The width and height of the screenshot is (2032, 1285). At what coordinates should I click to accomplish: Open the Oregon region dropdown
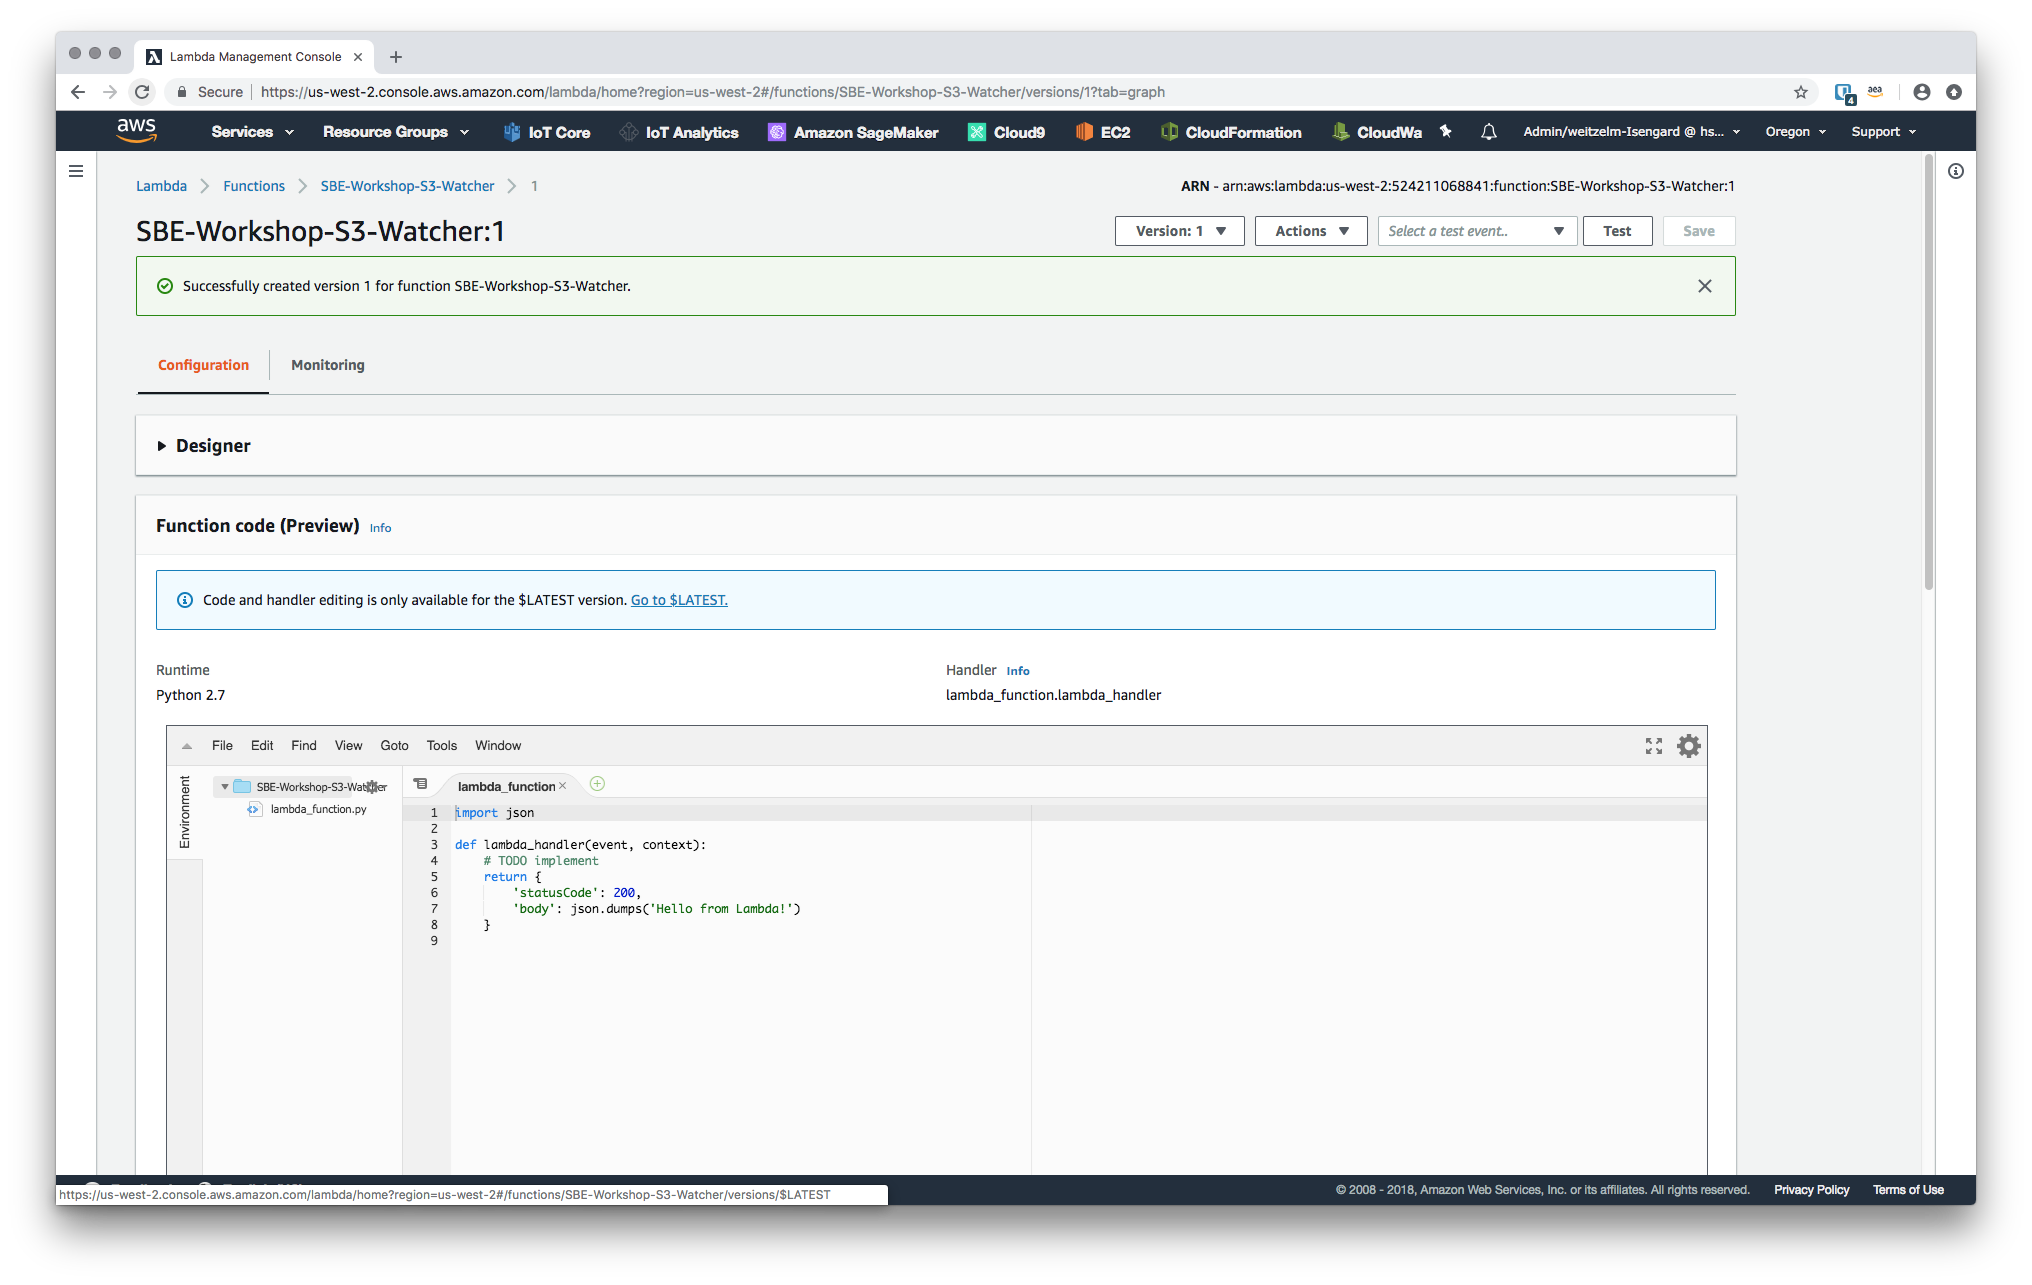1796,132
